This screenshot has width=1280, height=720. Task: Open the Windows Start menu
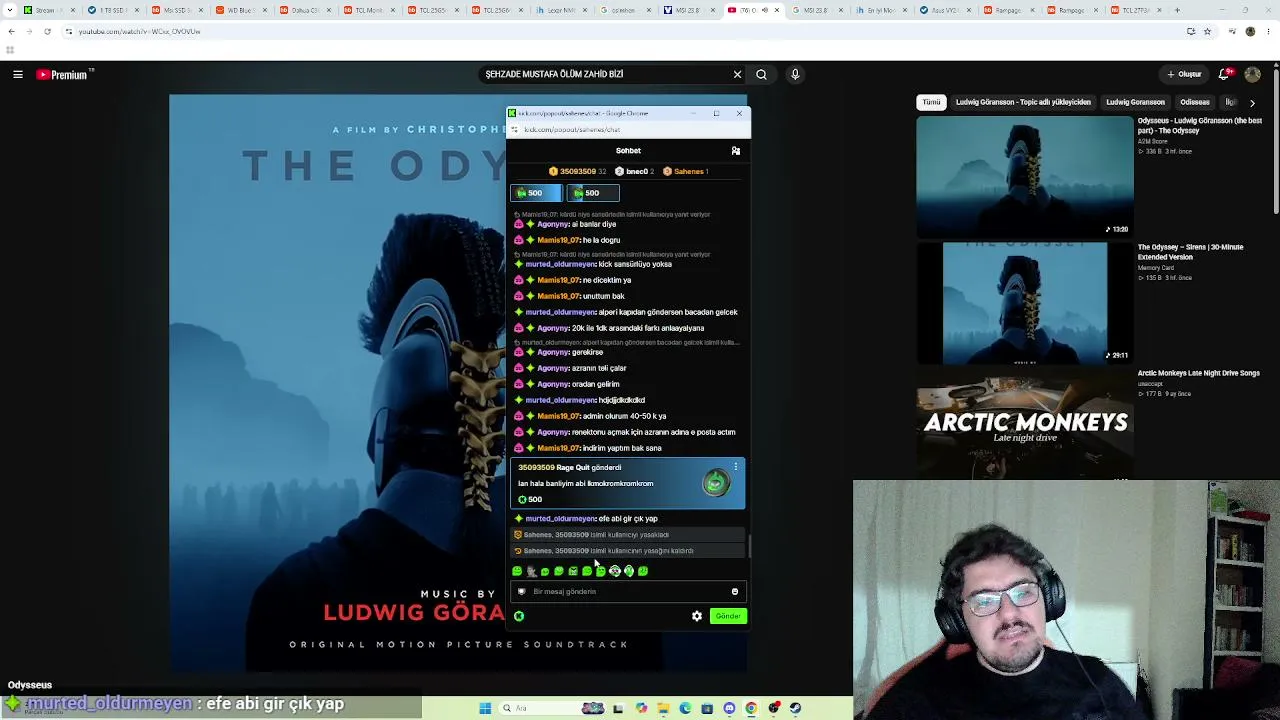coord(485,708)
